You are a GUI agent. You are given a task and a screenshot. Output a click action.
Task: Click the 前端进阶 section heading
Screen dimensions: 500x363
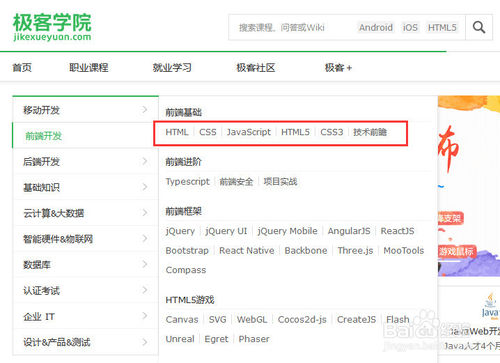tap(184, 162)
